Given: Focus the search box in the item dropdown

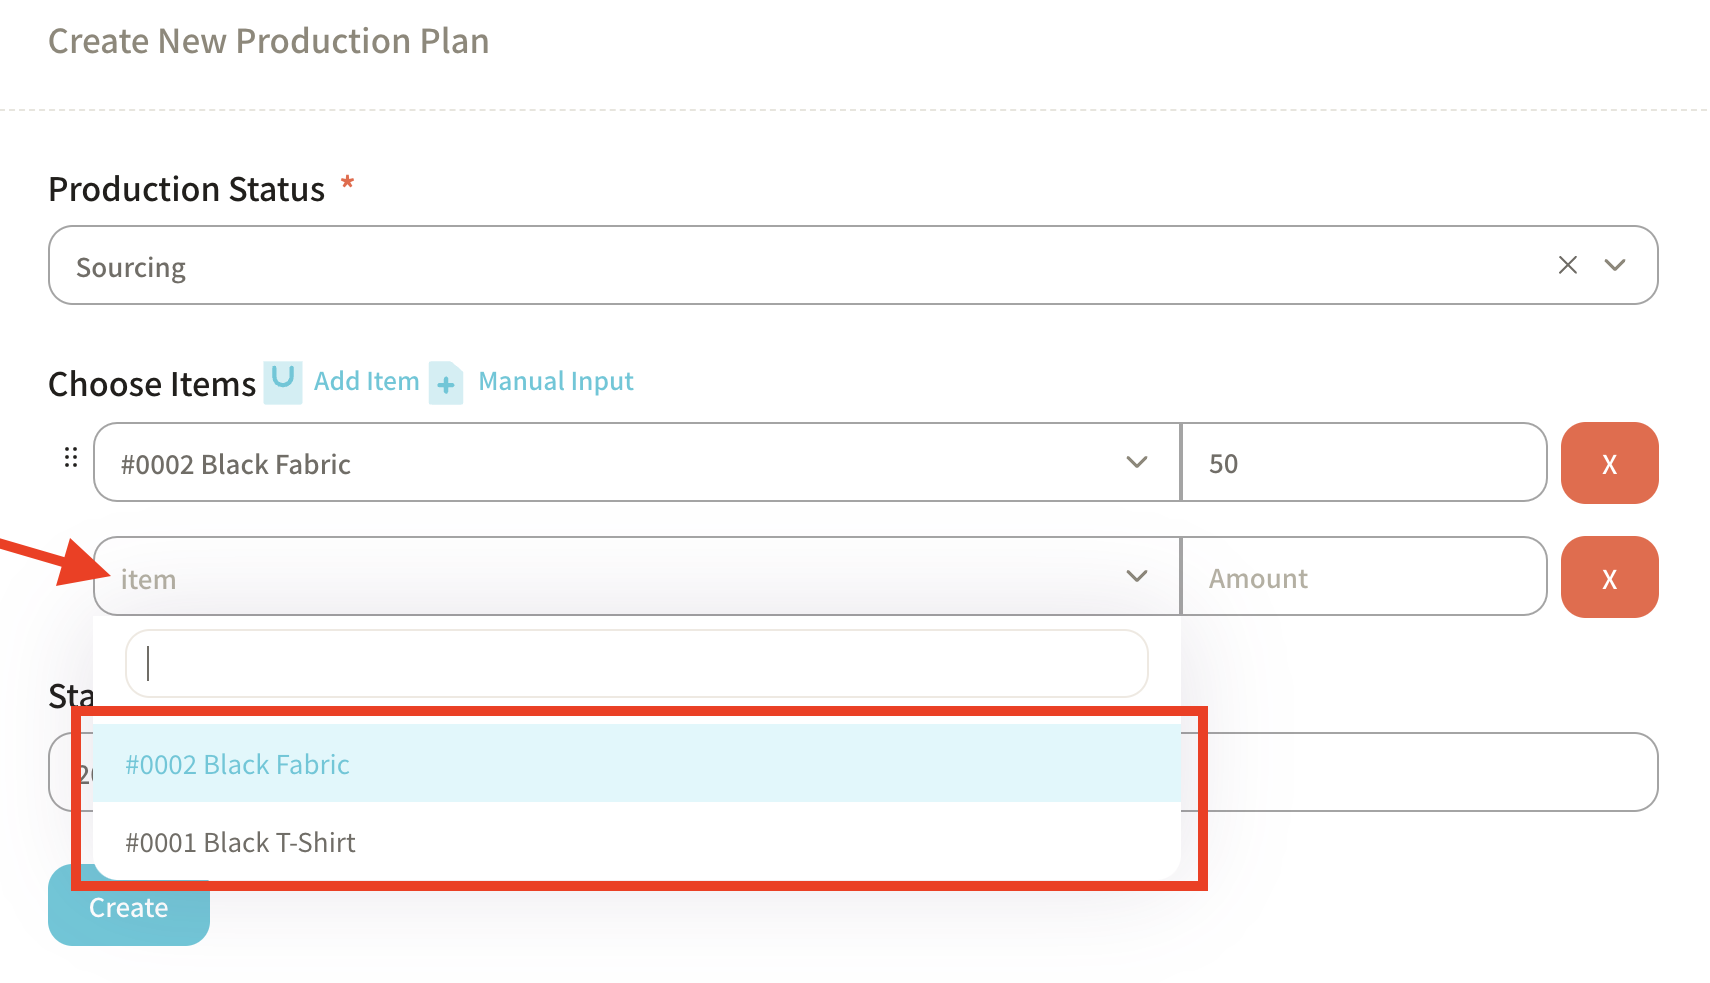Looking at the screenshot, I should coord(636,663).
